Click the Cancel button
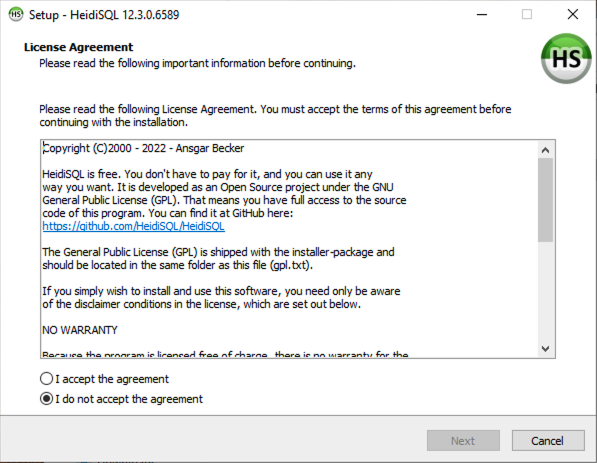Viewport: 597px width, 463px height. click(x=548, y=441)
